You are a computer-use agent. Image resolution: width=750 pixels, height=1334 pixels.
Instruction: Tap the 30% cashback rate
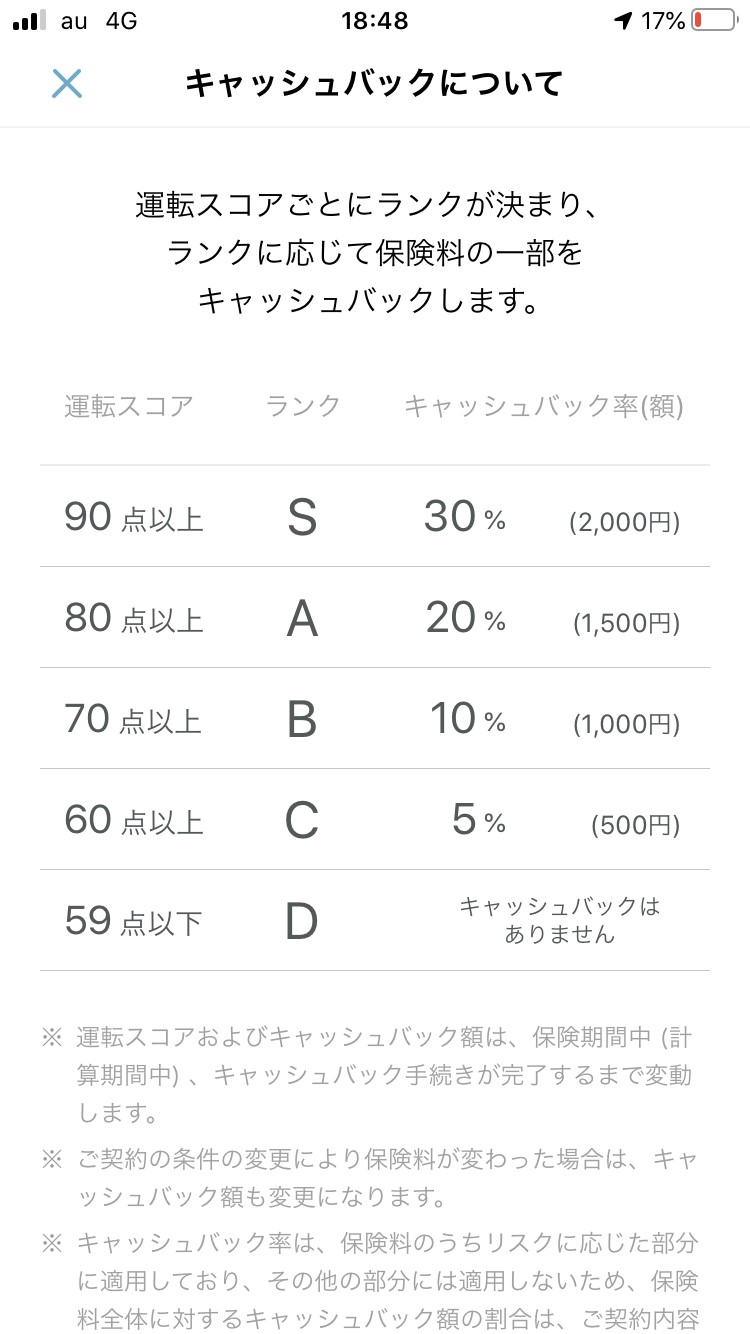464,517
